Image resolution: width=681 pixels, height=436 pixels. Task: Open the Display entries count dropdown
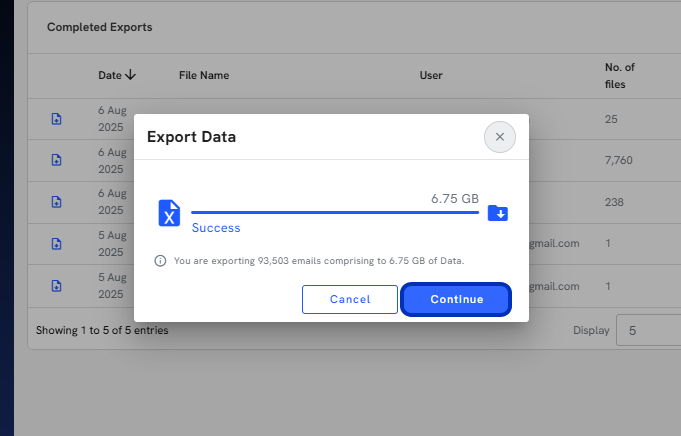pyautogui.click(x=648, y=330)
